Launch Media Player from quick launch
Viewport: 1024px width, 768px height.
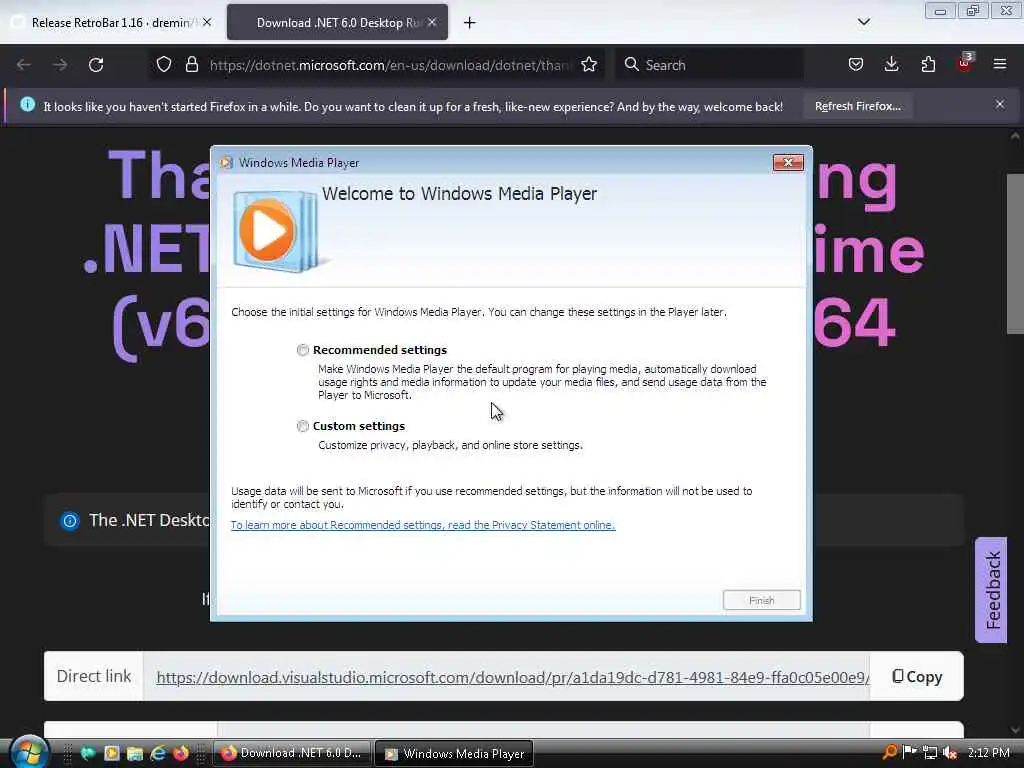pyautogui.click(x=112, y=753)
